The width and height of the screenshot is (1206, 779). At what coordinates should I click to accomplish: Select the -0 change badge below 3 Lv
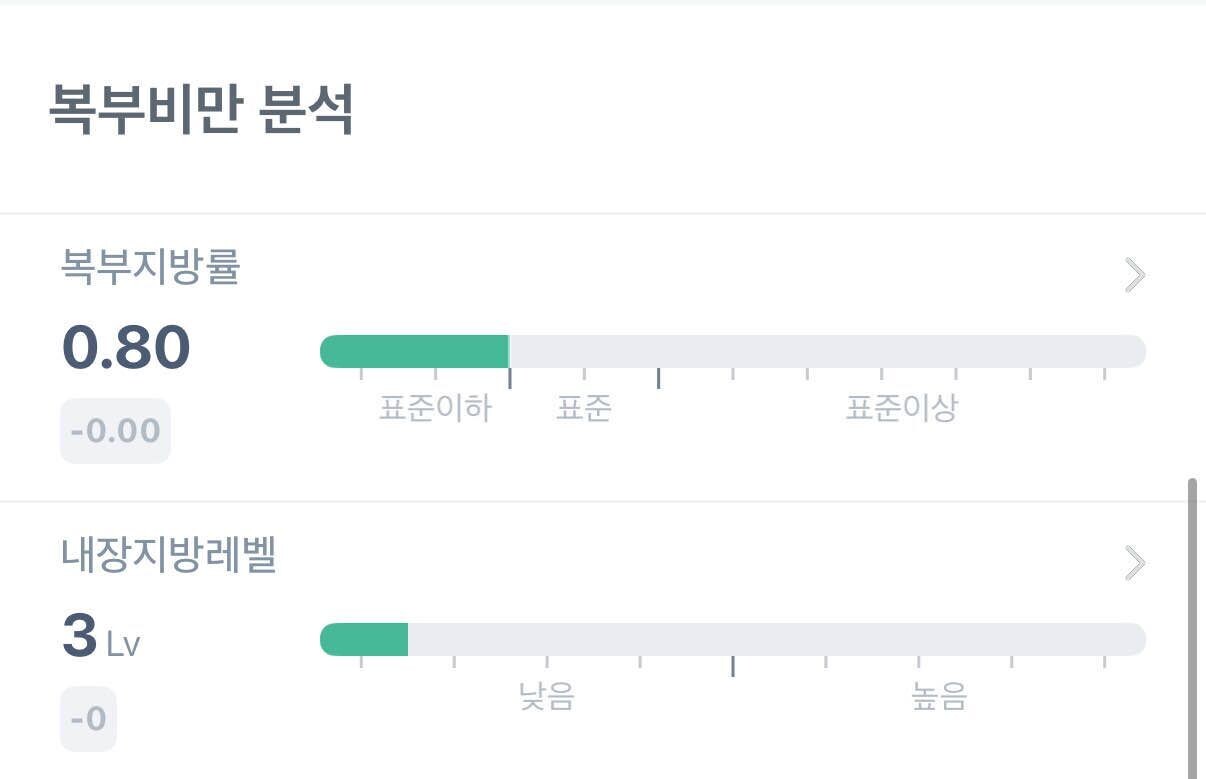point(88,717)
